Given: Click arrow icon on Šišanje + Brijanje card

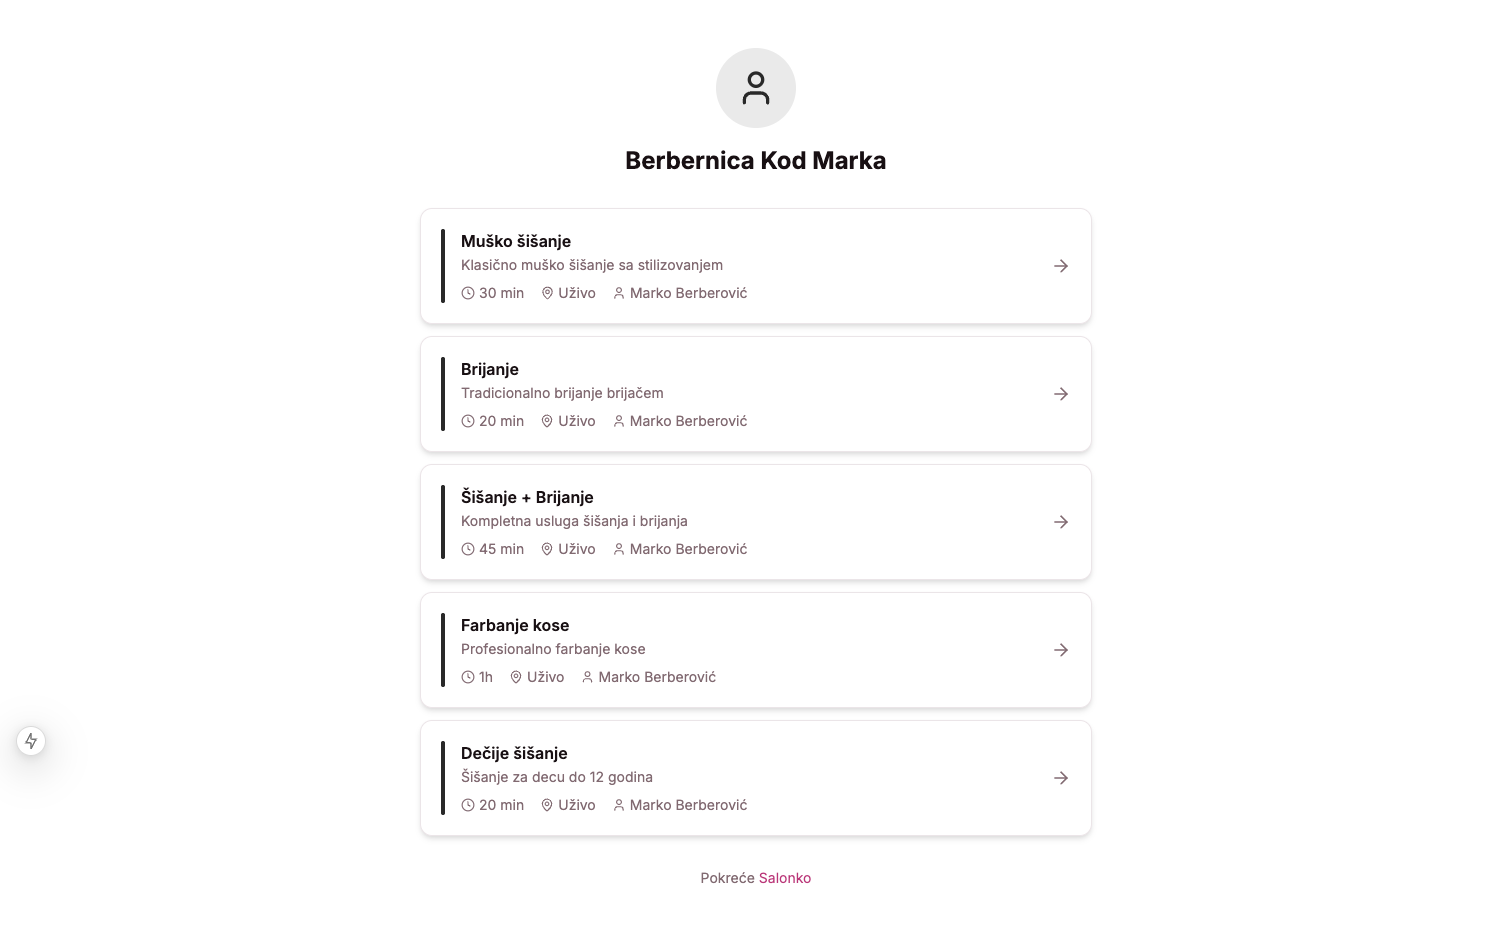Looking at the screenshot, I should point(1061,522).
